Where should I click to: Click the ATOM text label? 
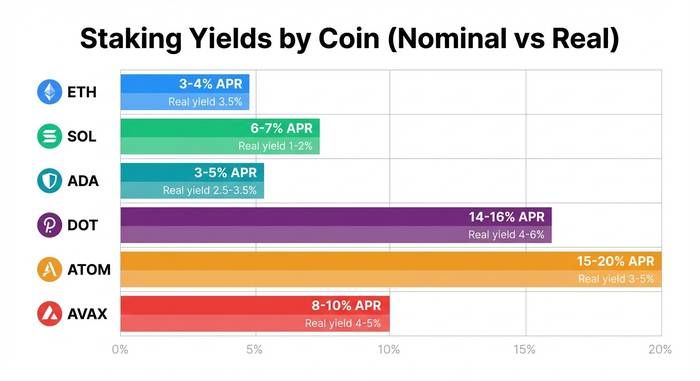pos(89,270)
